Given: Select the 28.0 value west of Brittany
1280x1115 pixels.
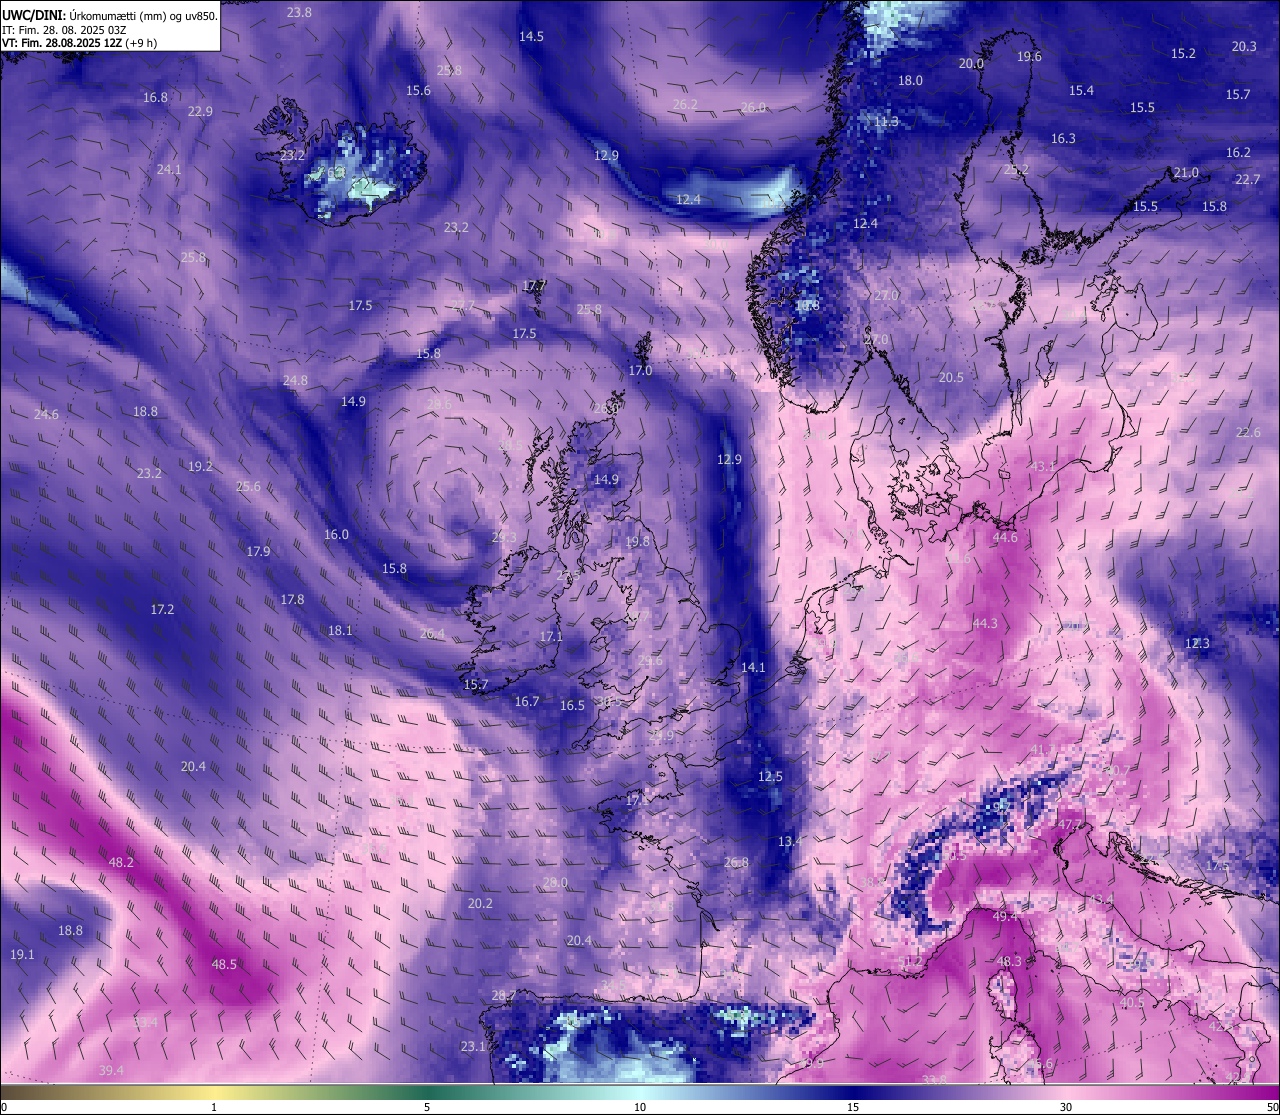Looking at the screenshot, I should [x=555, y=882].
